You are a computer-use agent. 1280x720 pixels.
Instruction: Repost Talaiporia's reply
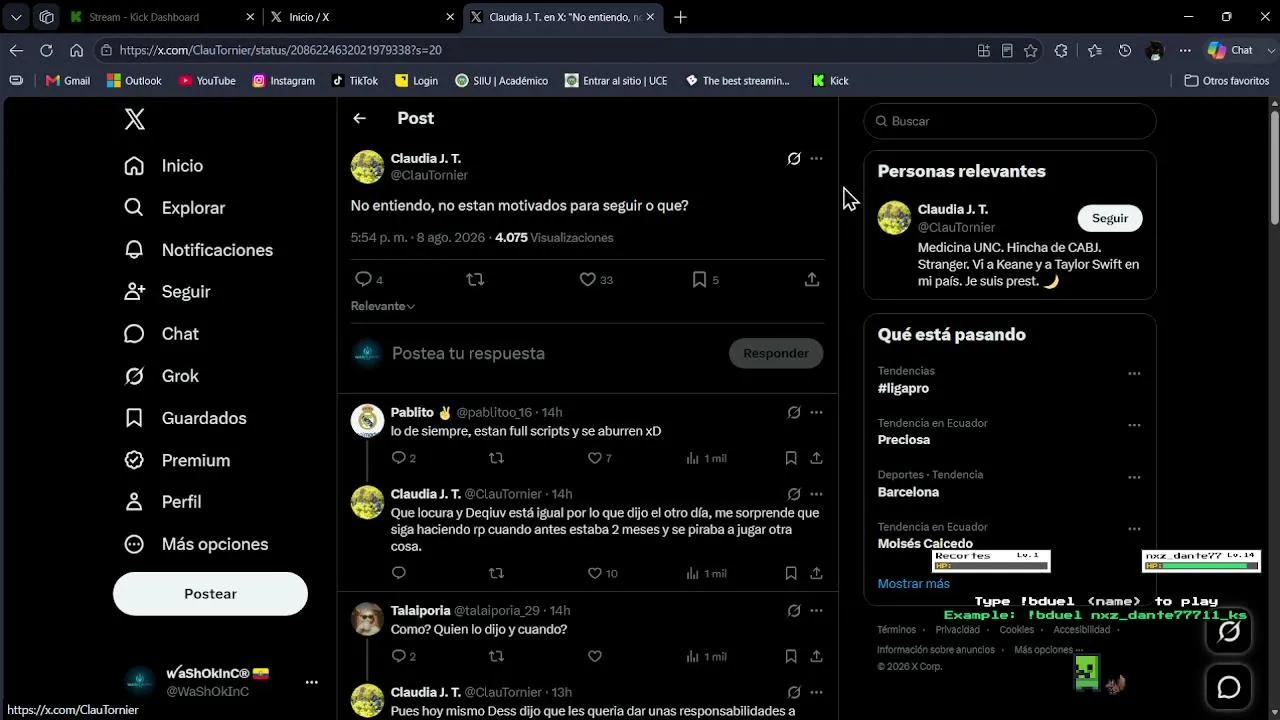coord(496,656)
